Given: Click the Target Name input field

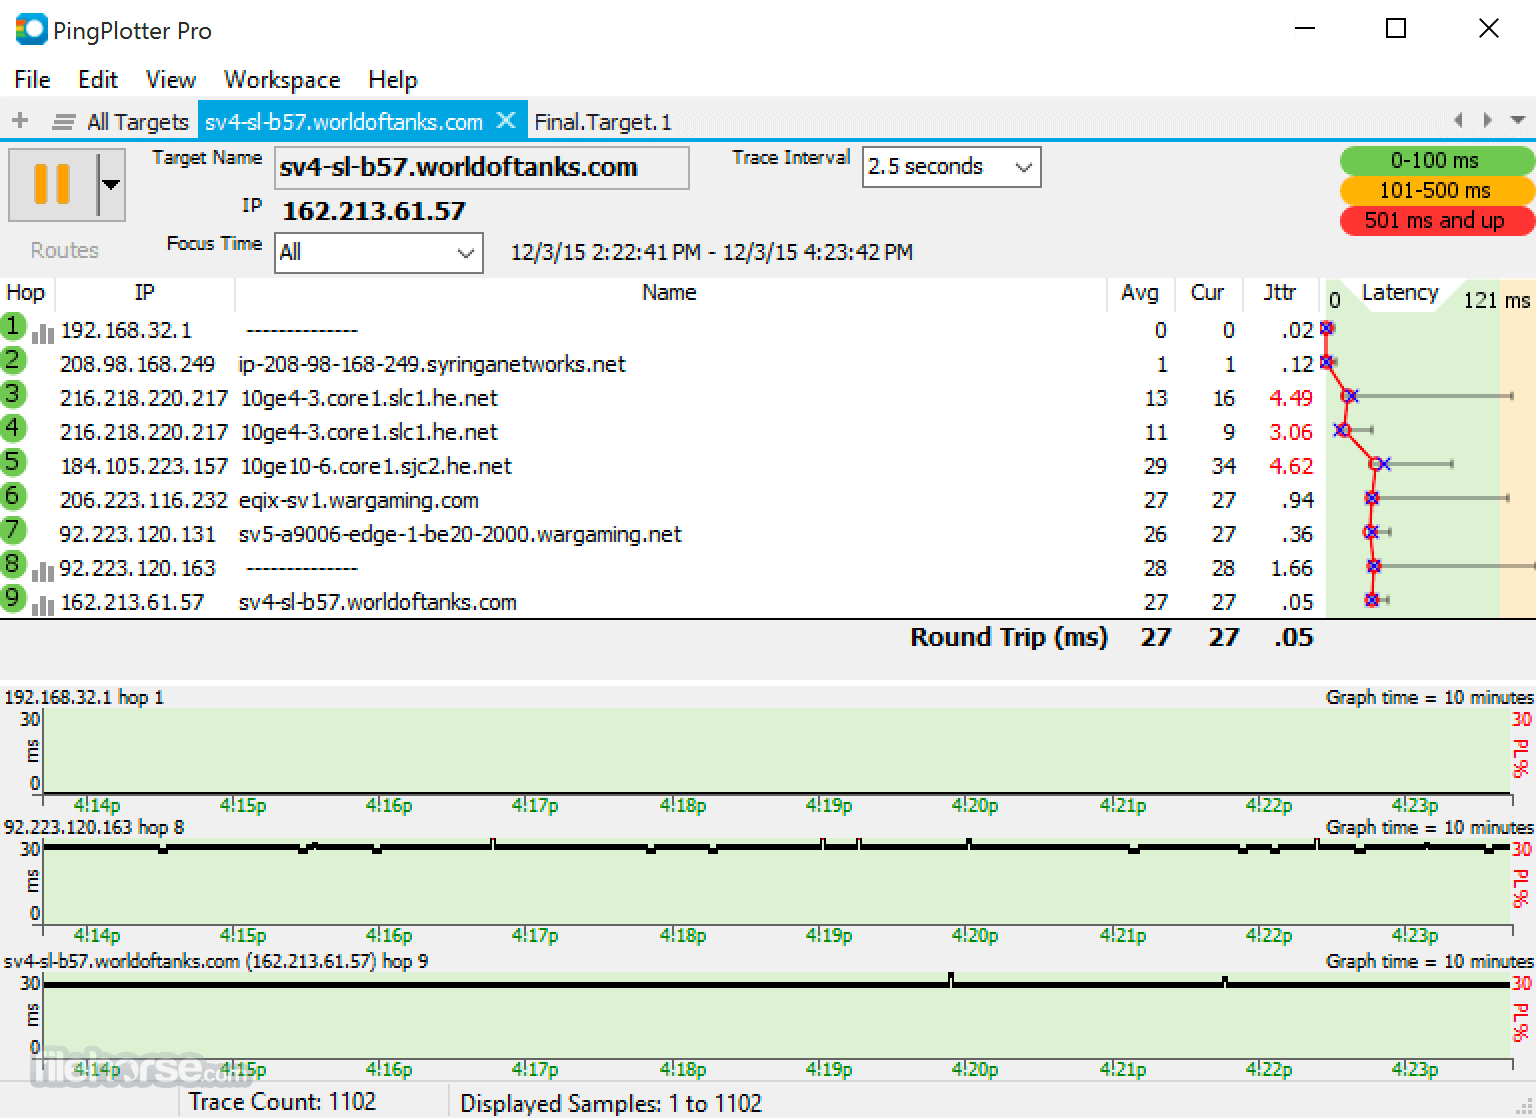Looking at the screenshot, I should click(482, 168).
